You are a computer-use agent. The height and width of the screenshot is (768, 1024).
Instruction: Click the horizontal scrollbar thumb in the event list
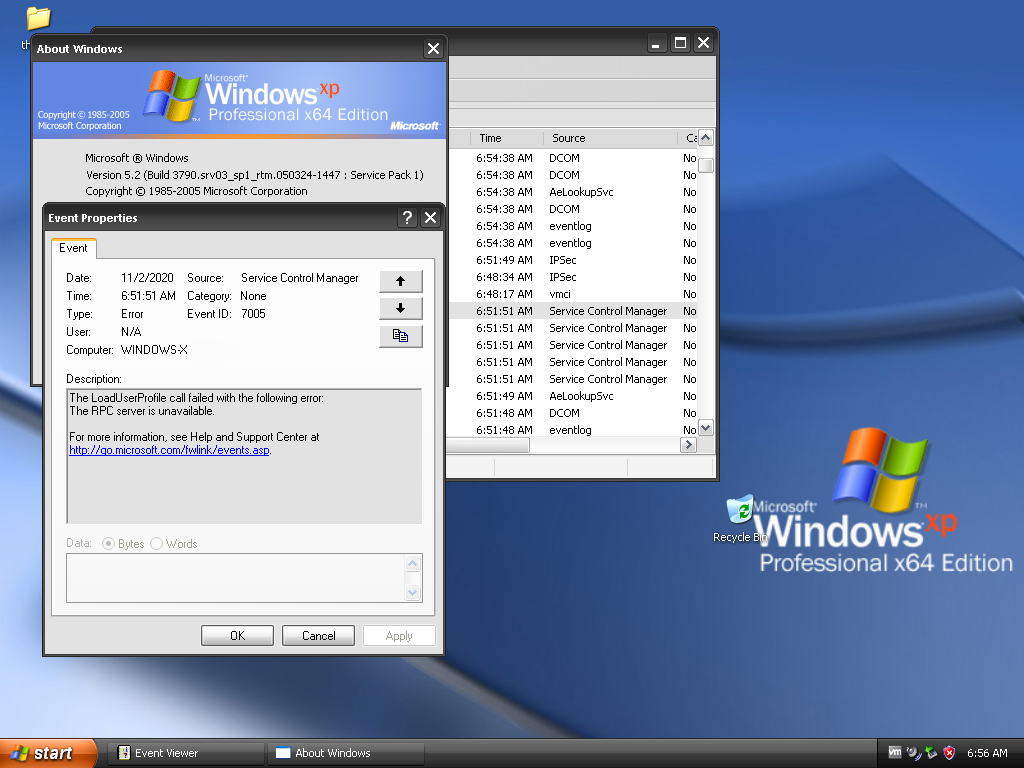[488, 445]
